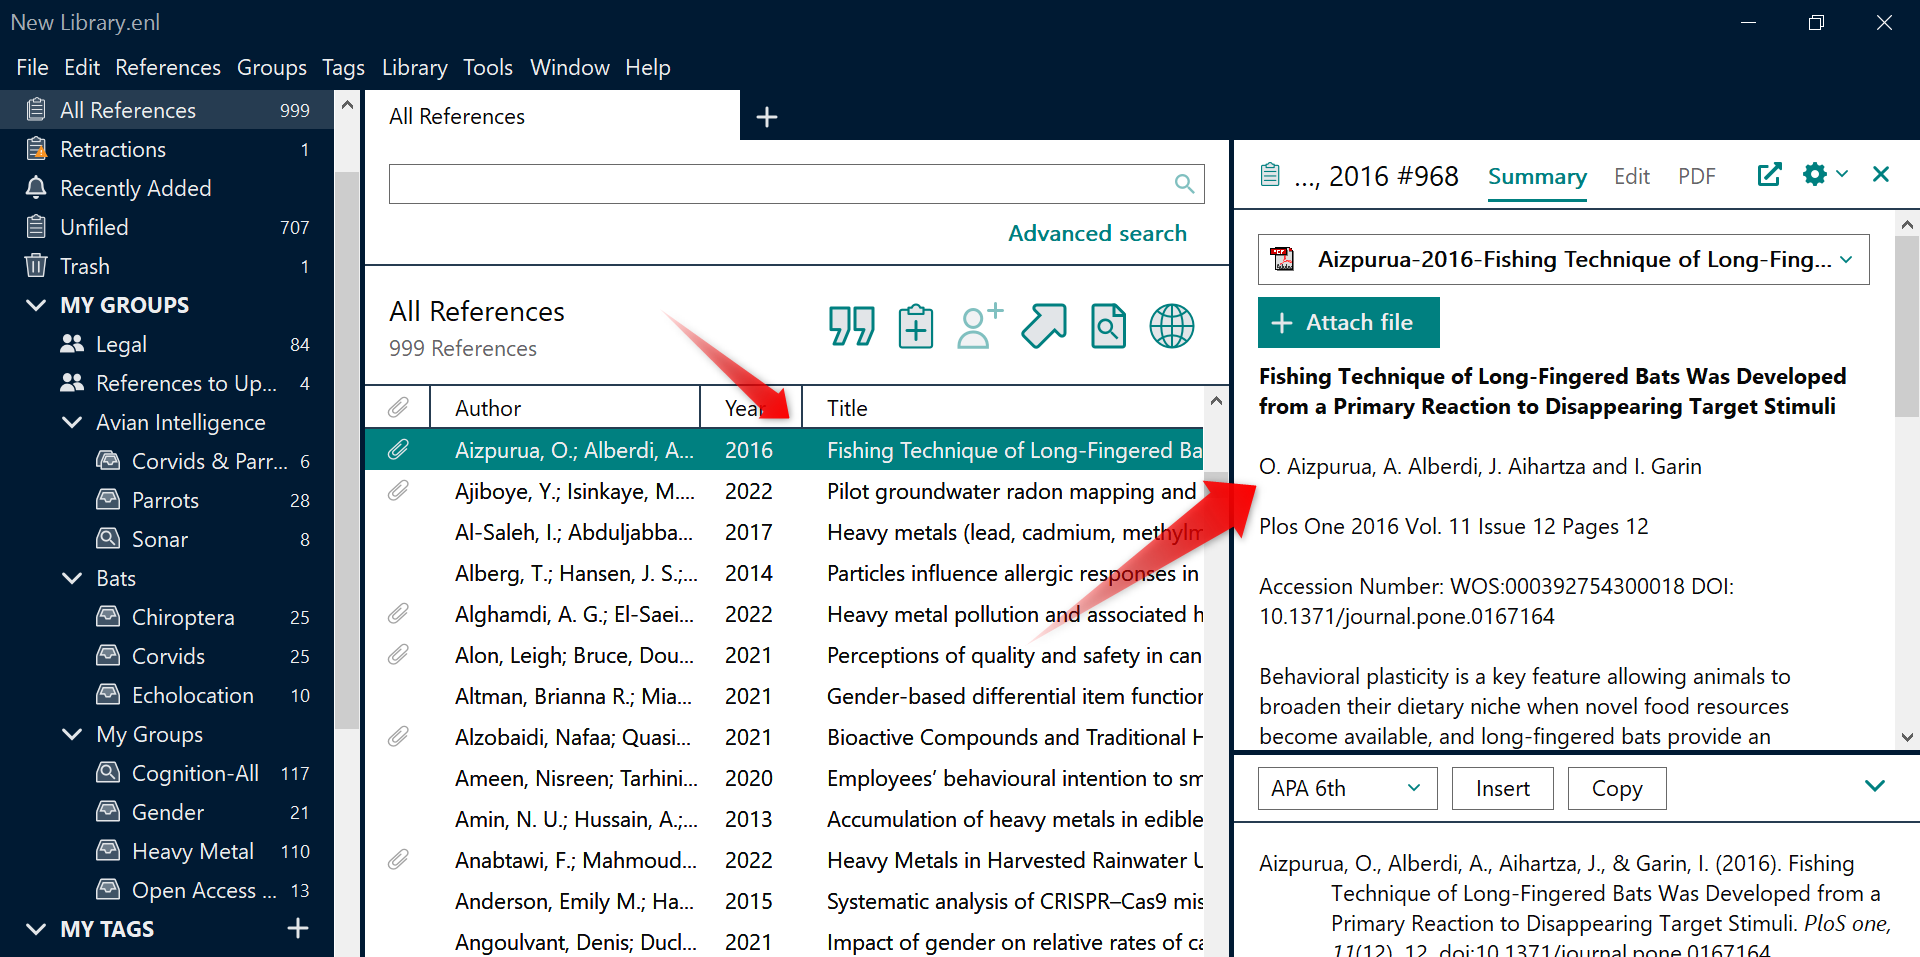1920x957 pixels.
Task: Click the Copy Citation quotation marks icon
Action: 852,325
